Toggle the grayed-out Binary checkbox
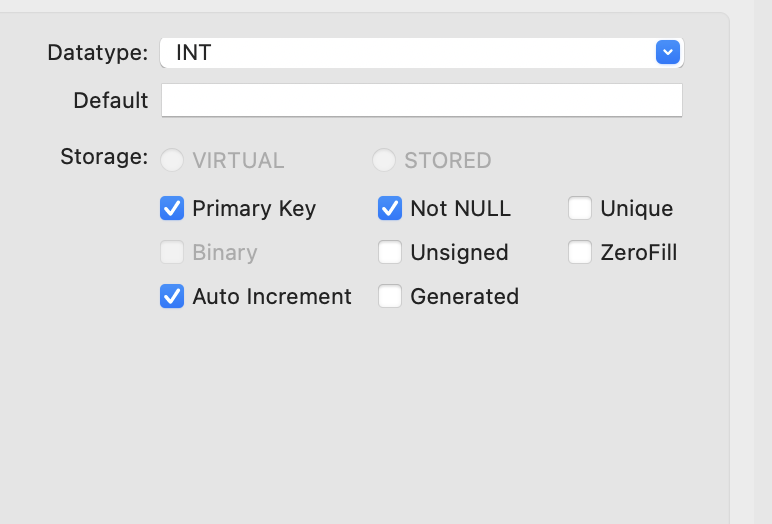This screenshot has height=524, width=772. coord(172,252)
